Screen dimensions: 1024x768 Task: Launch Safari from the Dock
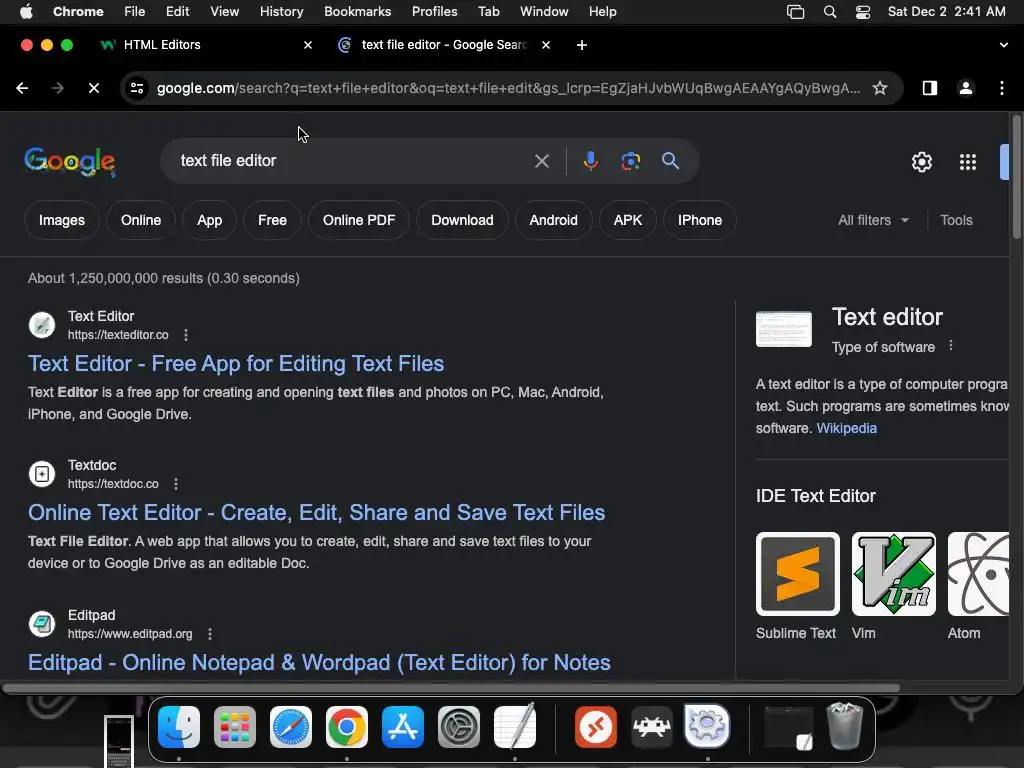tap(291, 727)
